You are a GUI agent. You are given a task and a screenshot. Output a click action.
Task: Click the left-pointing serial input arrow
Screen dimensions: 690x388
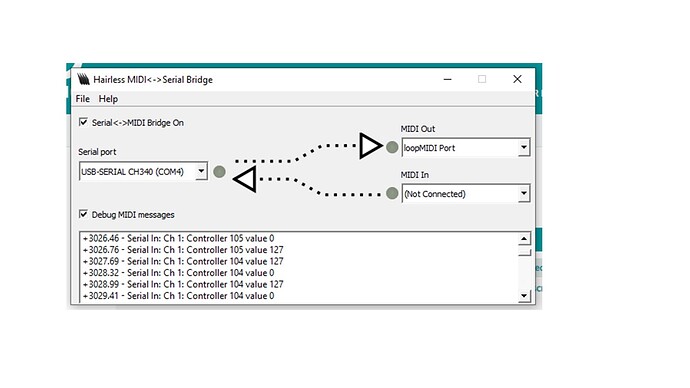click(245, 179)
